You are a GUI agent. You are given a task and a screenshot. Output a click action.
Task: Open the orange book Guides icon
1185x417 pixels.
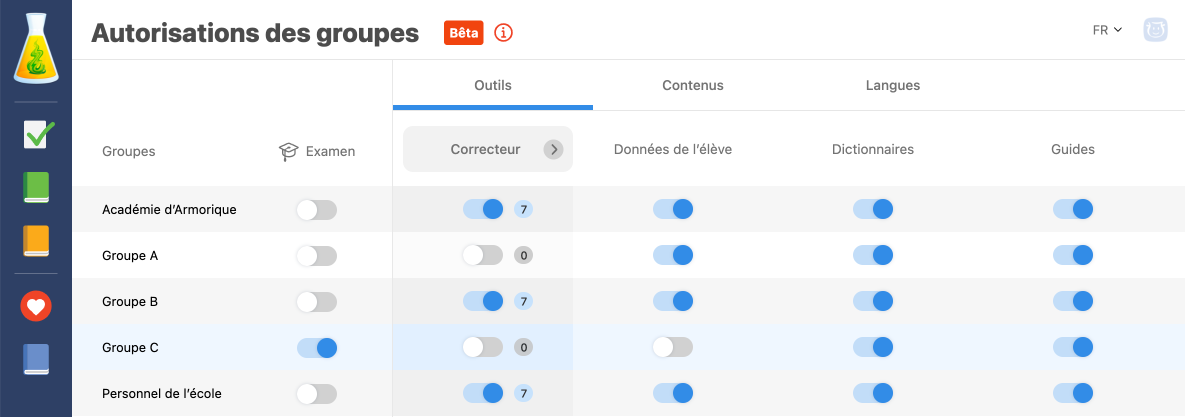pos(36,241)
